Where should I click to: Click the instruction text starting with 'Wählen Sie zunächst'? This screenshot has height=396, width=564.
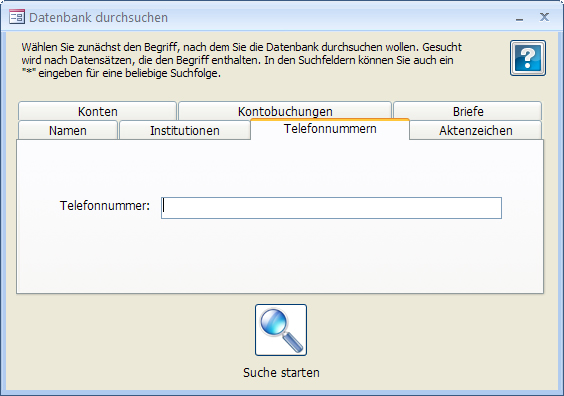tap(241, 60)
